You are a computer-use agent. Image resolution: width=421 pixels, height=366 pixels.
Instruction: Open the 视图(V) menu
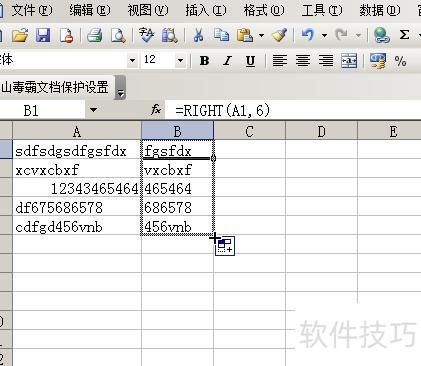tap(148, 10)
